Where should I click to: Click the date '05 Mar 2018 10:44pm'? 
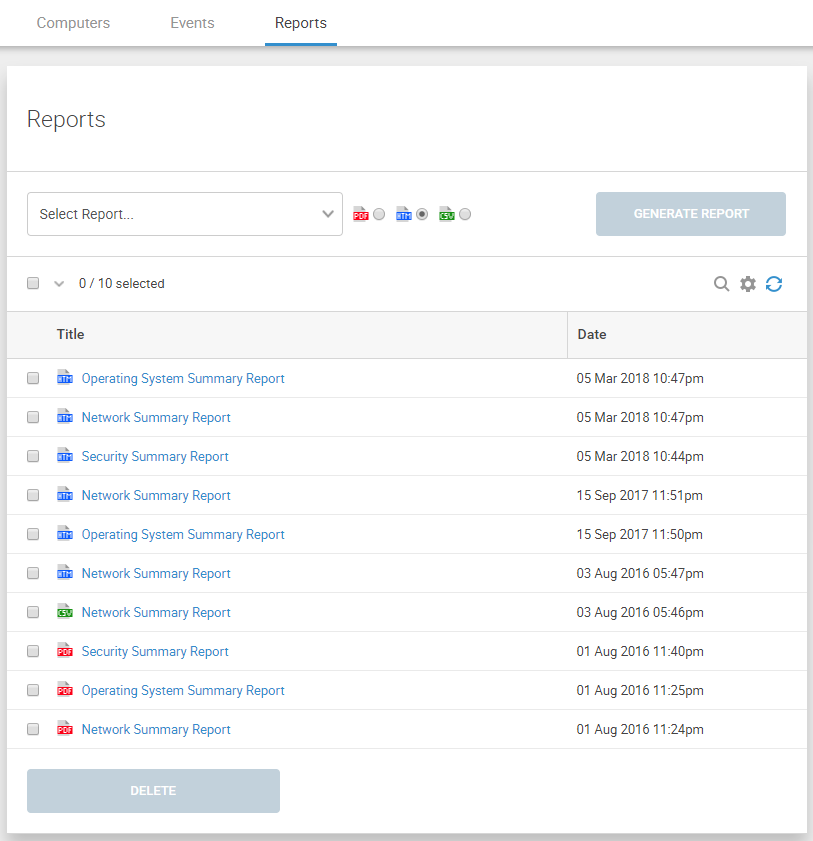(640, 456)
